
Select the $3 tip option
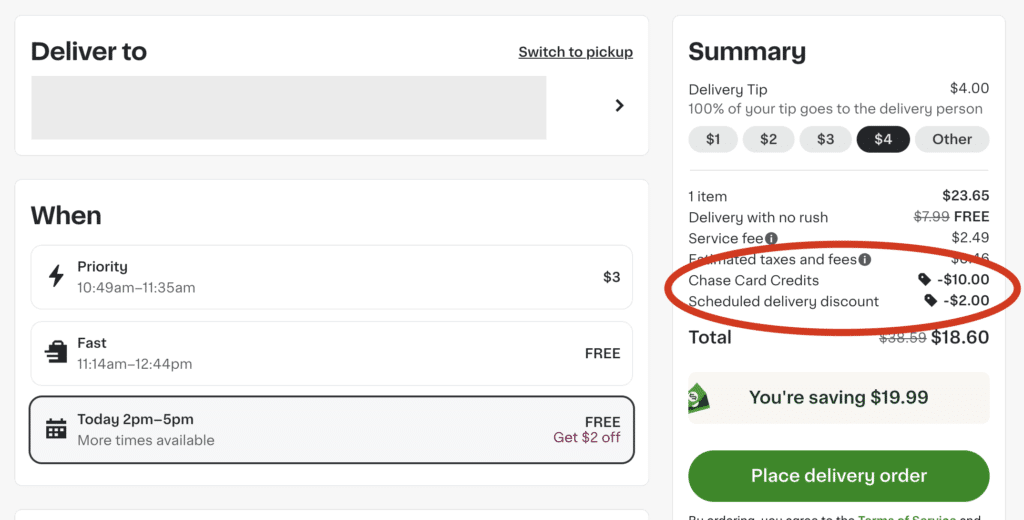825,139
